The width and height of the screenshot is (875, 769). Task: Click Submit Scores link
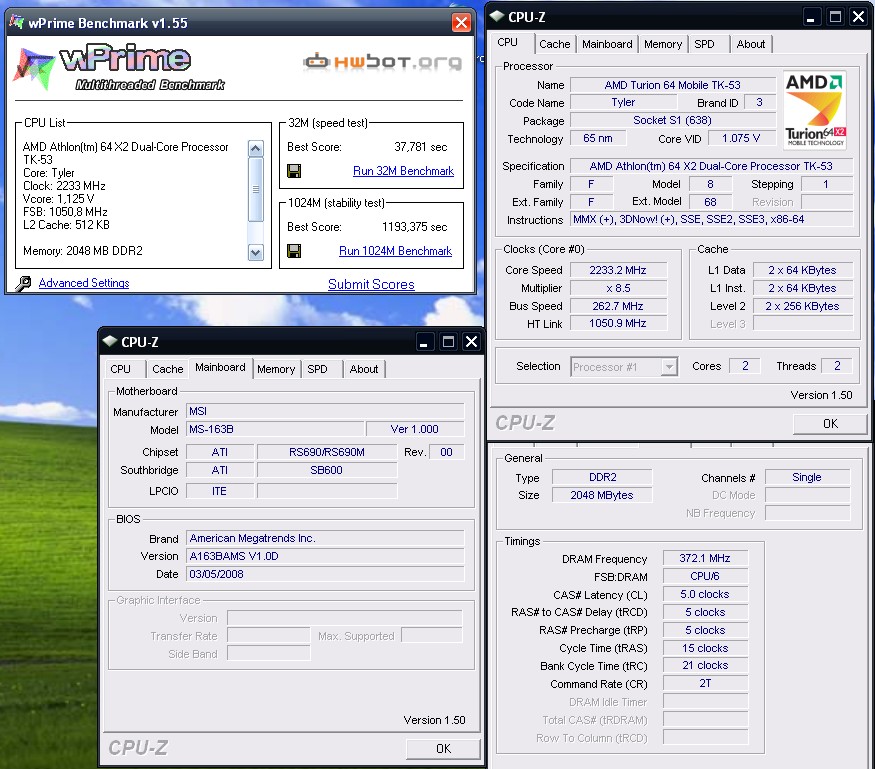point(371,284)
